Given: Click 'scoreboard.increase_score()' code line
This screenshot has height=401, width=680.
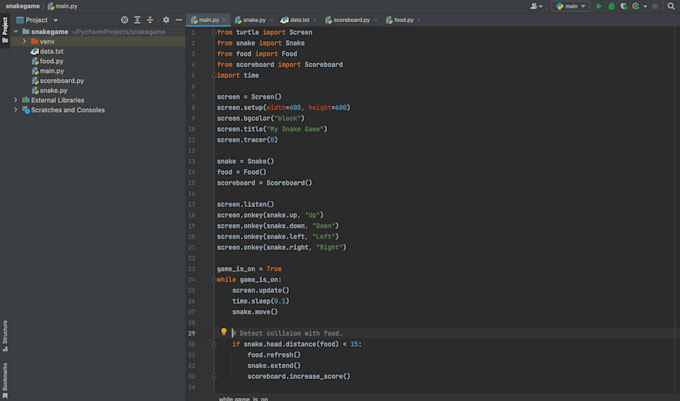Looking at the screenshot, I should [x=299, y=376].
